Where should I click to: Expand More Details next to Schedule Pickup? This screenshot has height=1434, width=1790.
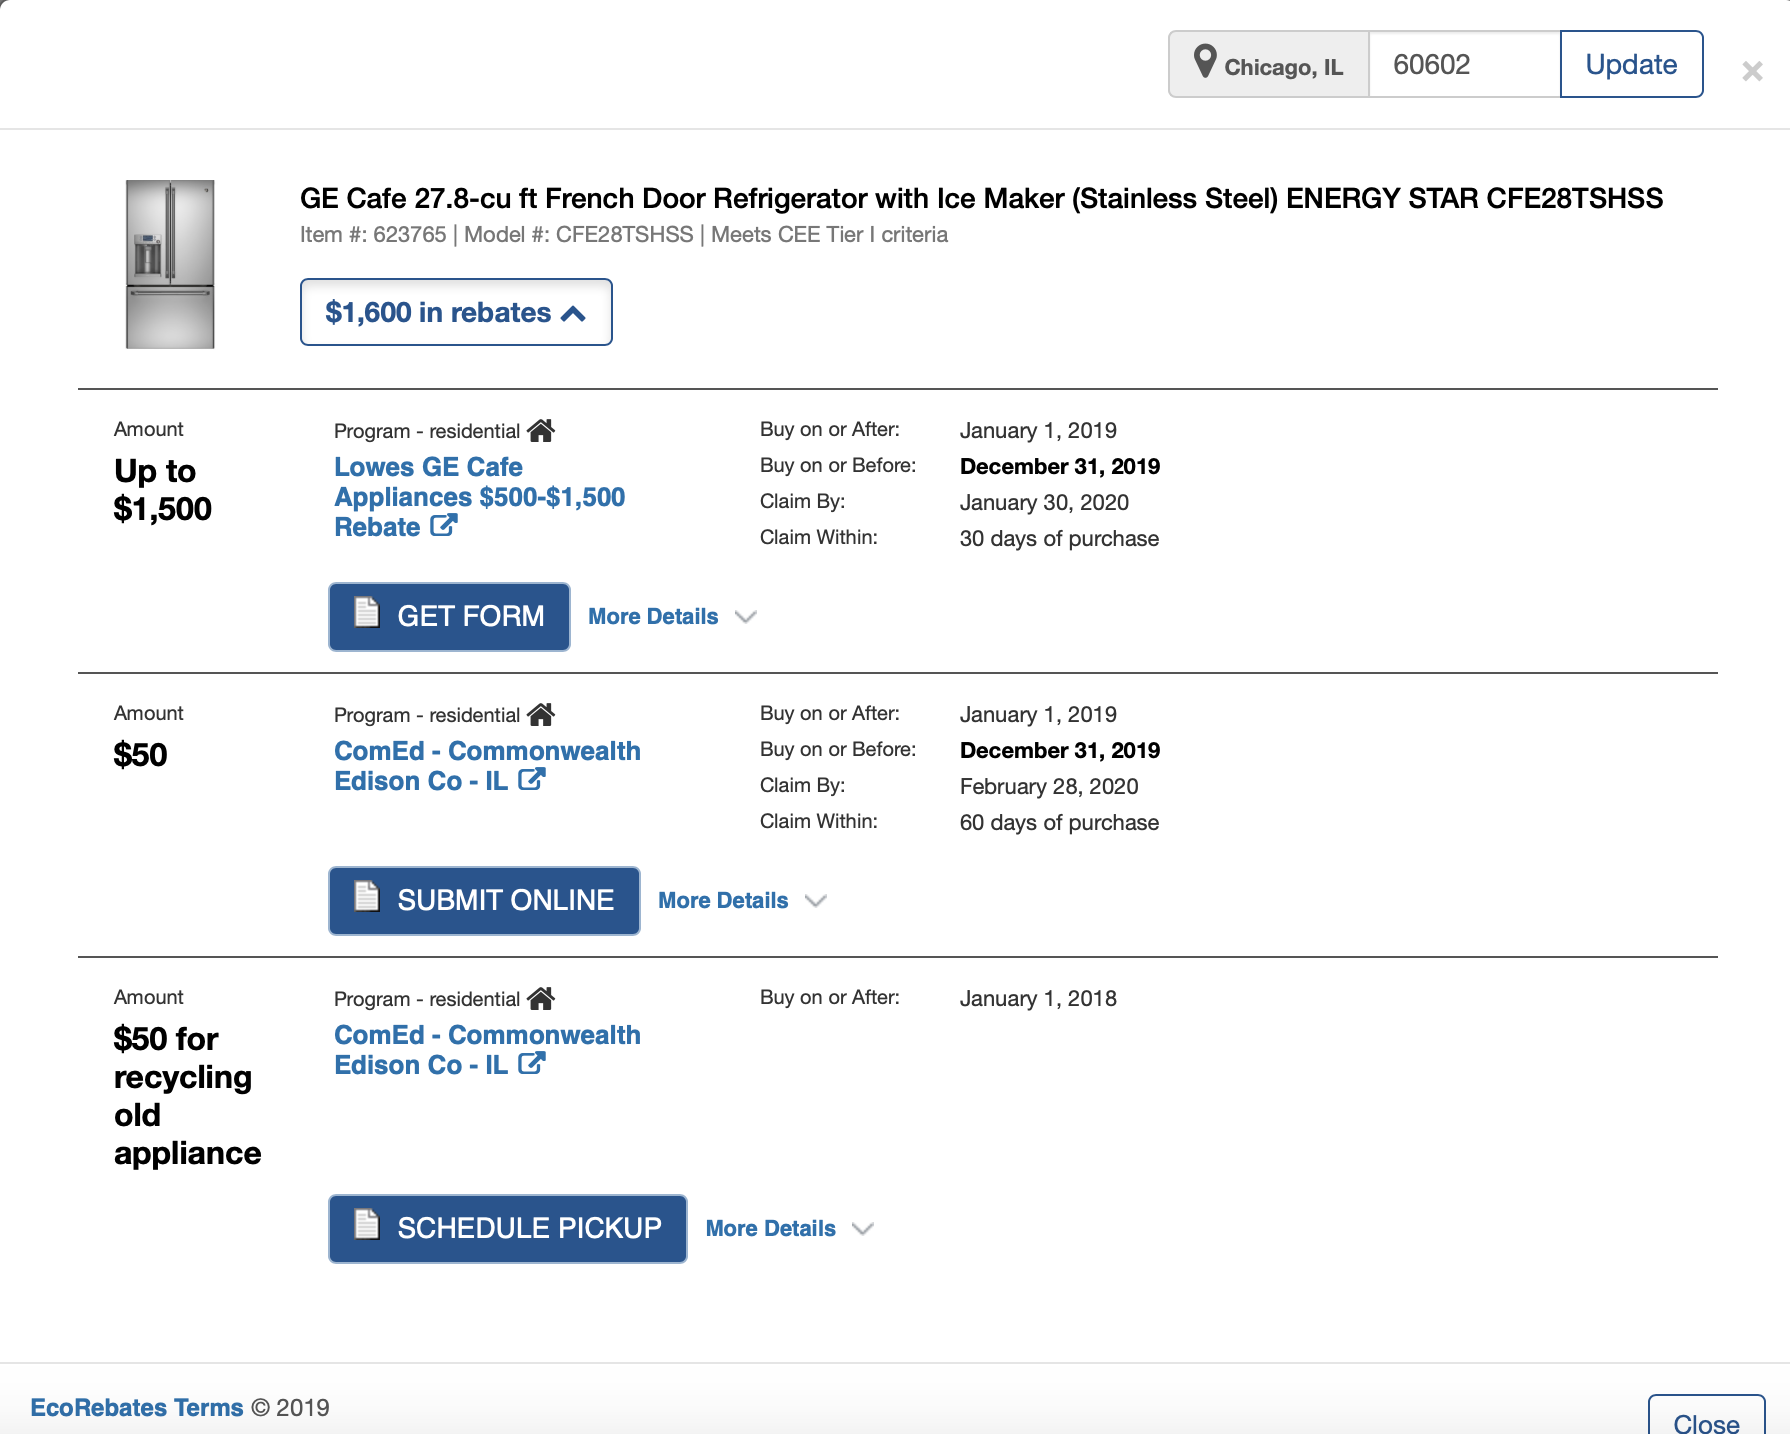coord(789,1229)
